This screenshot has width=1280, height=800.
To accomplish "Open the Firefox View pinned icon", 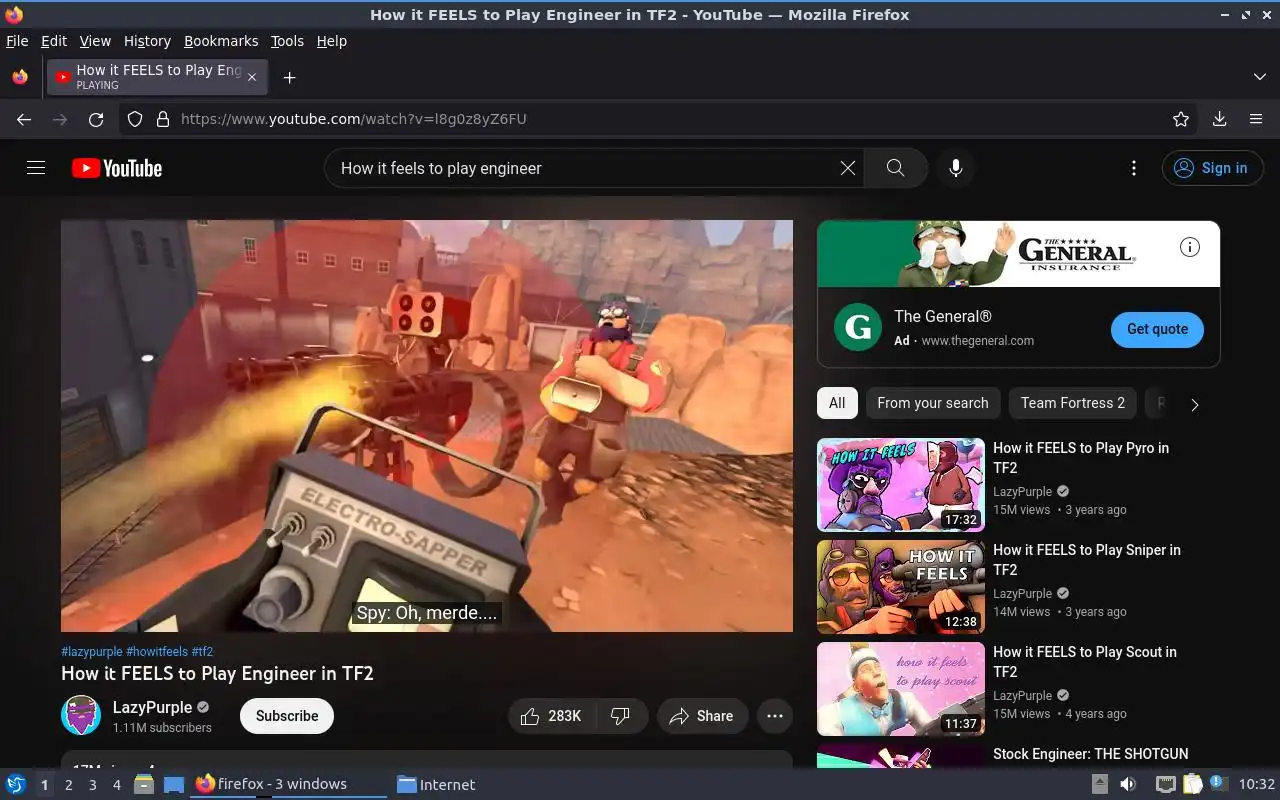I will point(19,77).
